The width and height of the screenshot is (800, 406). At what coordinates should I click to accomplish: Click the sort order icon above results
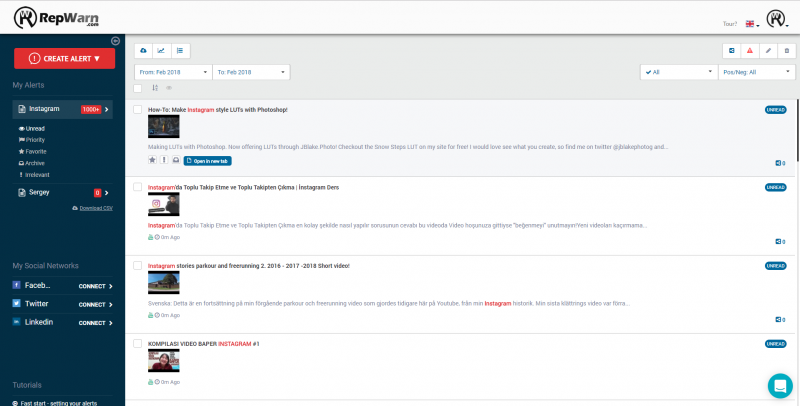155,88
